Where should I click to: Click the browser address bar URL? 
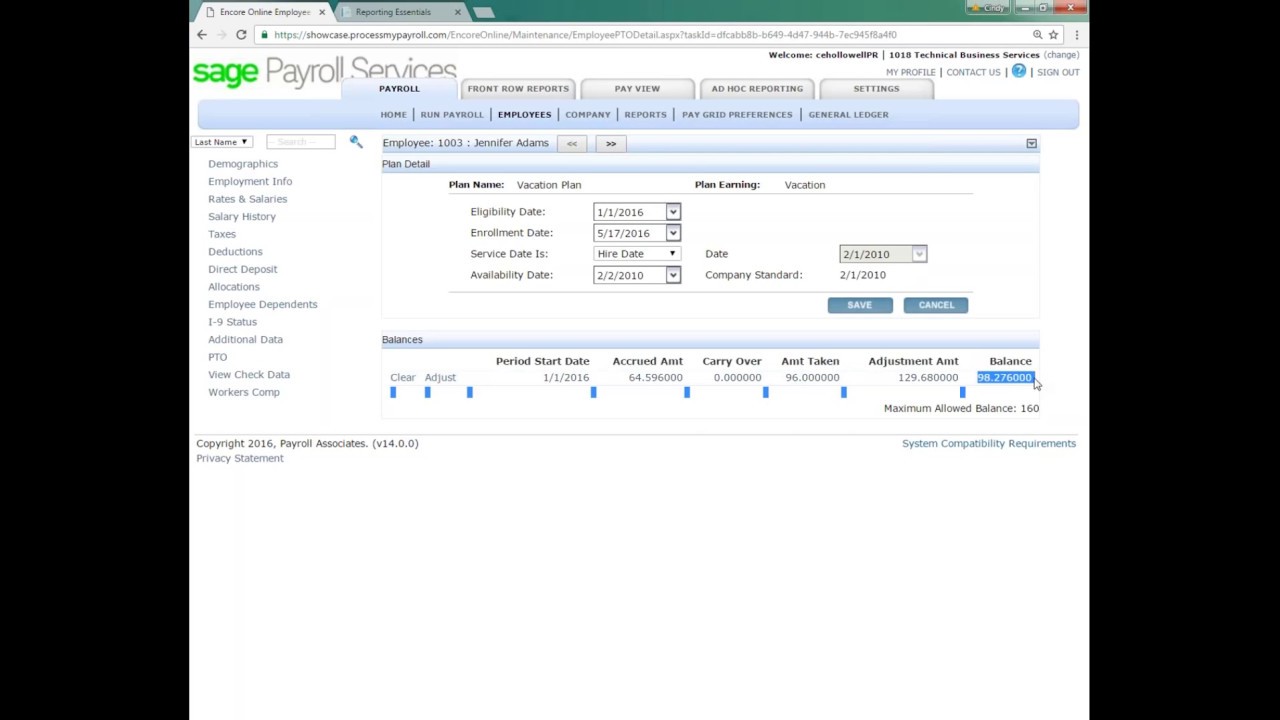[x=585, y=35]
